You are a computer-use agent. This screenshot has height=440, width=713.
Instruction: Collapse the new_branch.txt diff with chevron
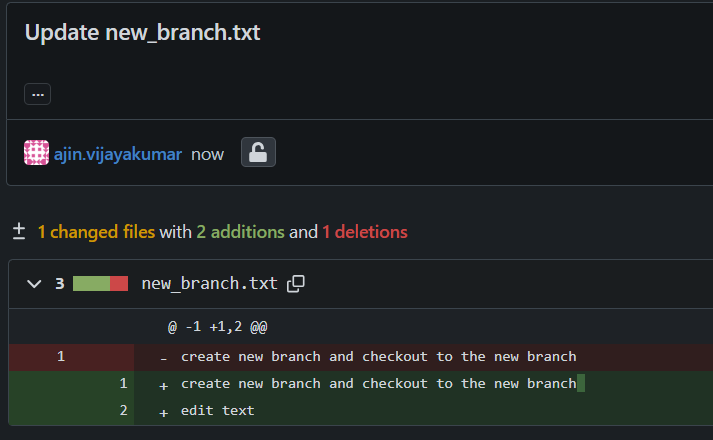click(33, 284)
